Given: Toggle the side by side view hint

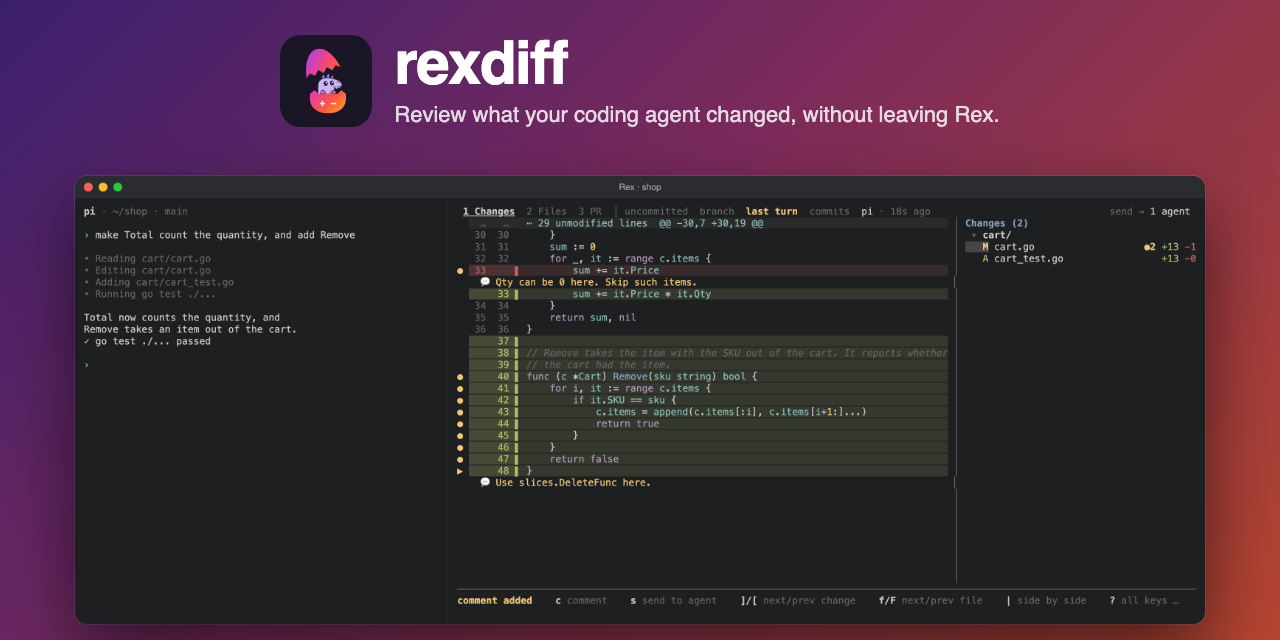Looking at the screenshot, I should tap(1046, 601).
